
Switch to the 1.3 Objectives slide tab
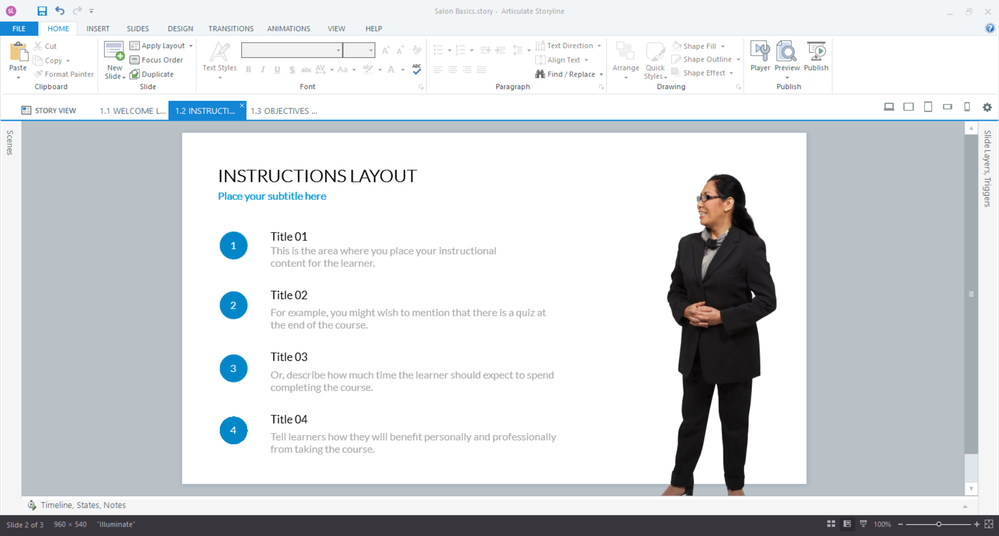[283, 111]
